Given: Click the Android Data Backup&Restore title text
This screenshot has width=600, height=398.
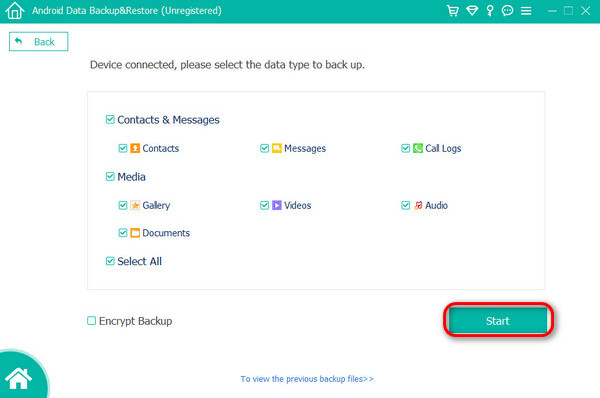Looking at the screenshot, I should click(127, 11).
